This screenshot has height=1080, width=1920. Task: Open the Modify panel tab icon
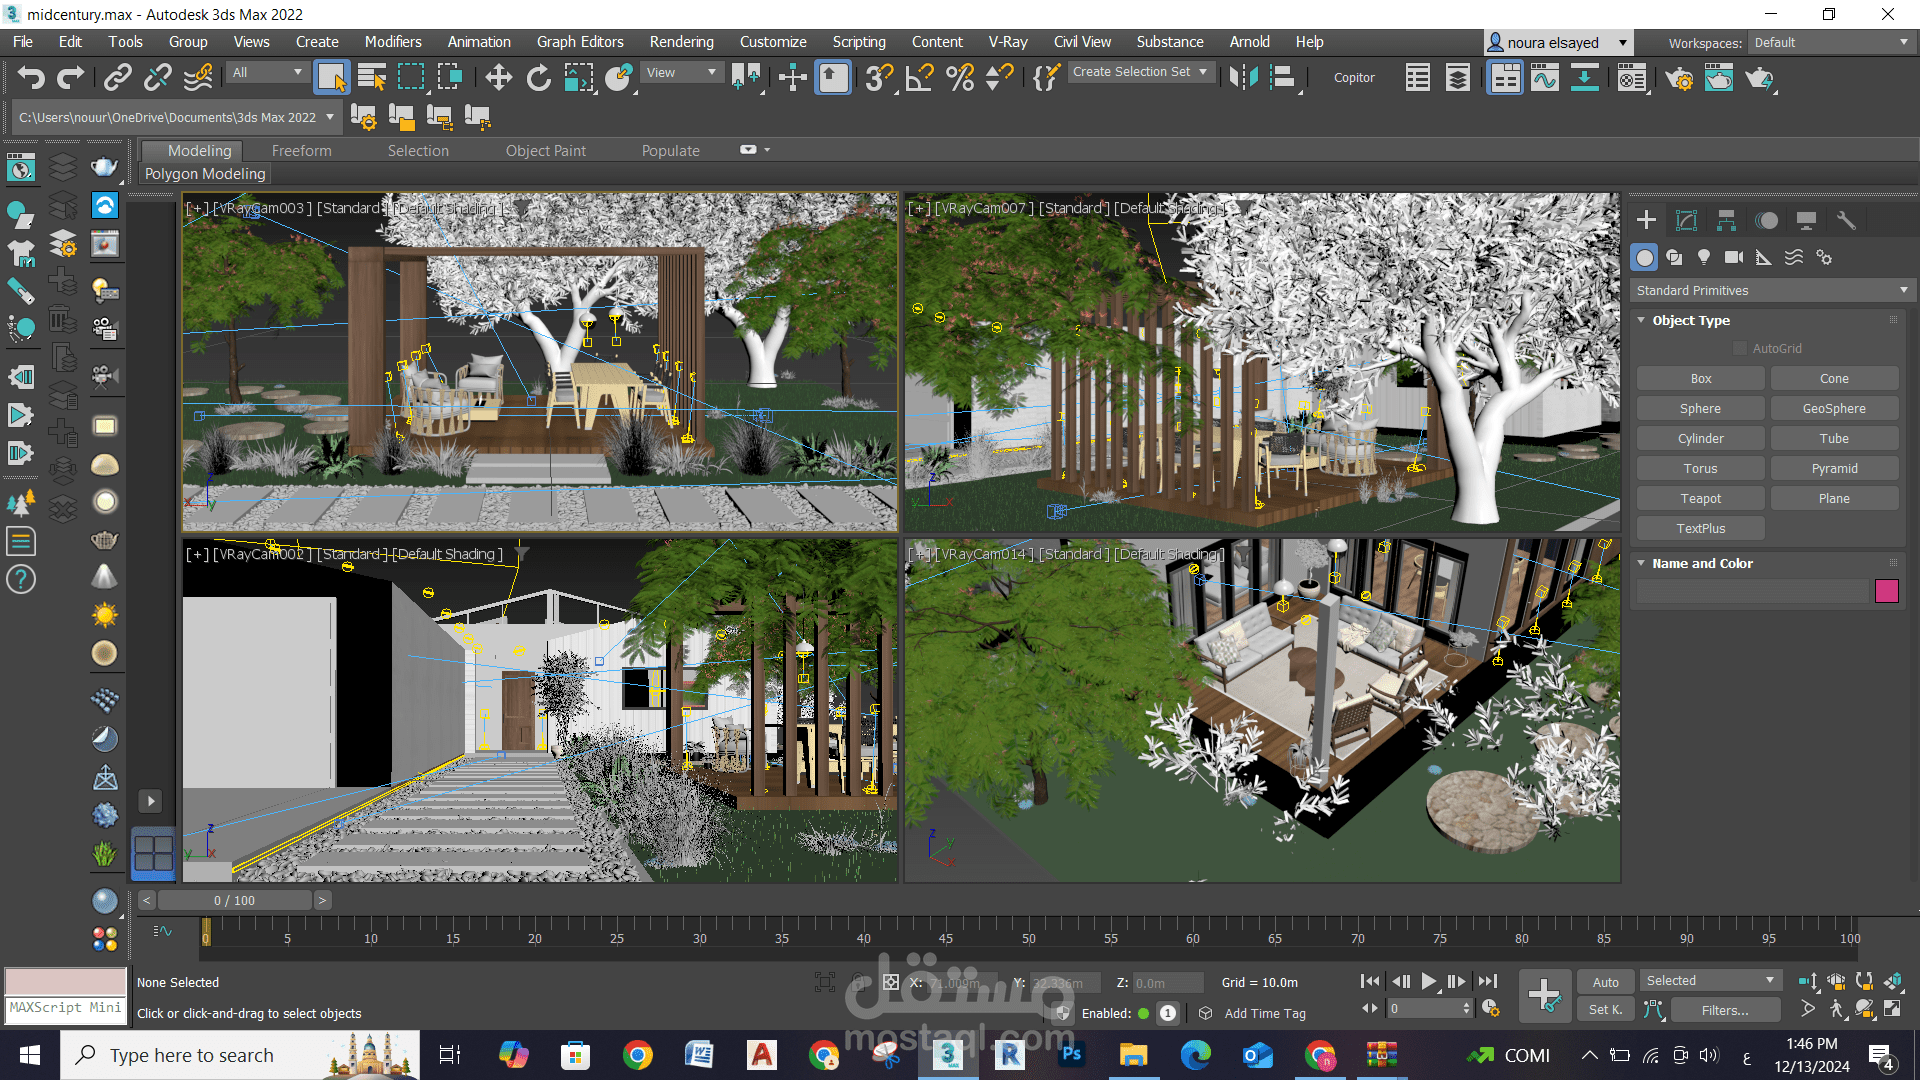pos(1686,220)
